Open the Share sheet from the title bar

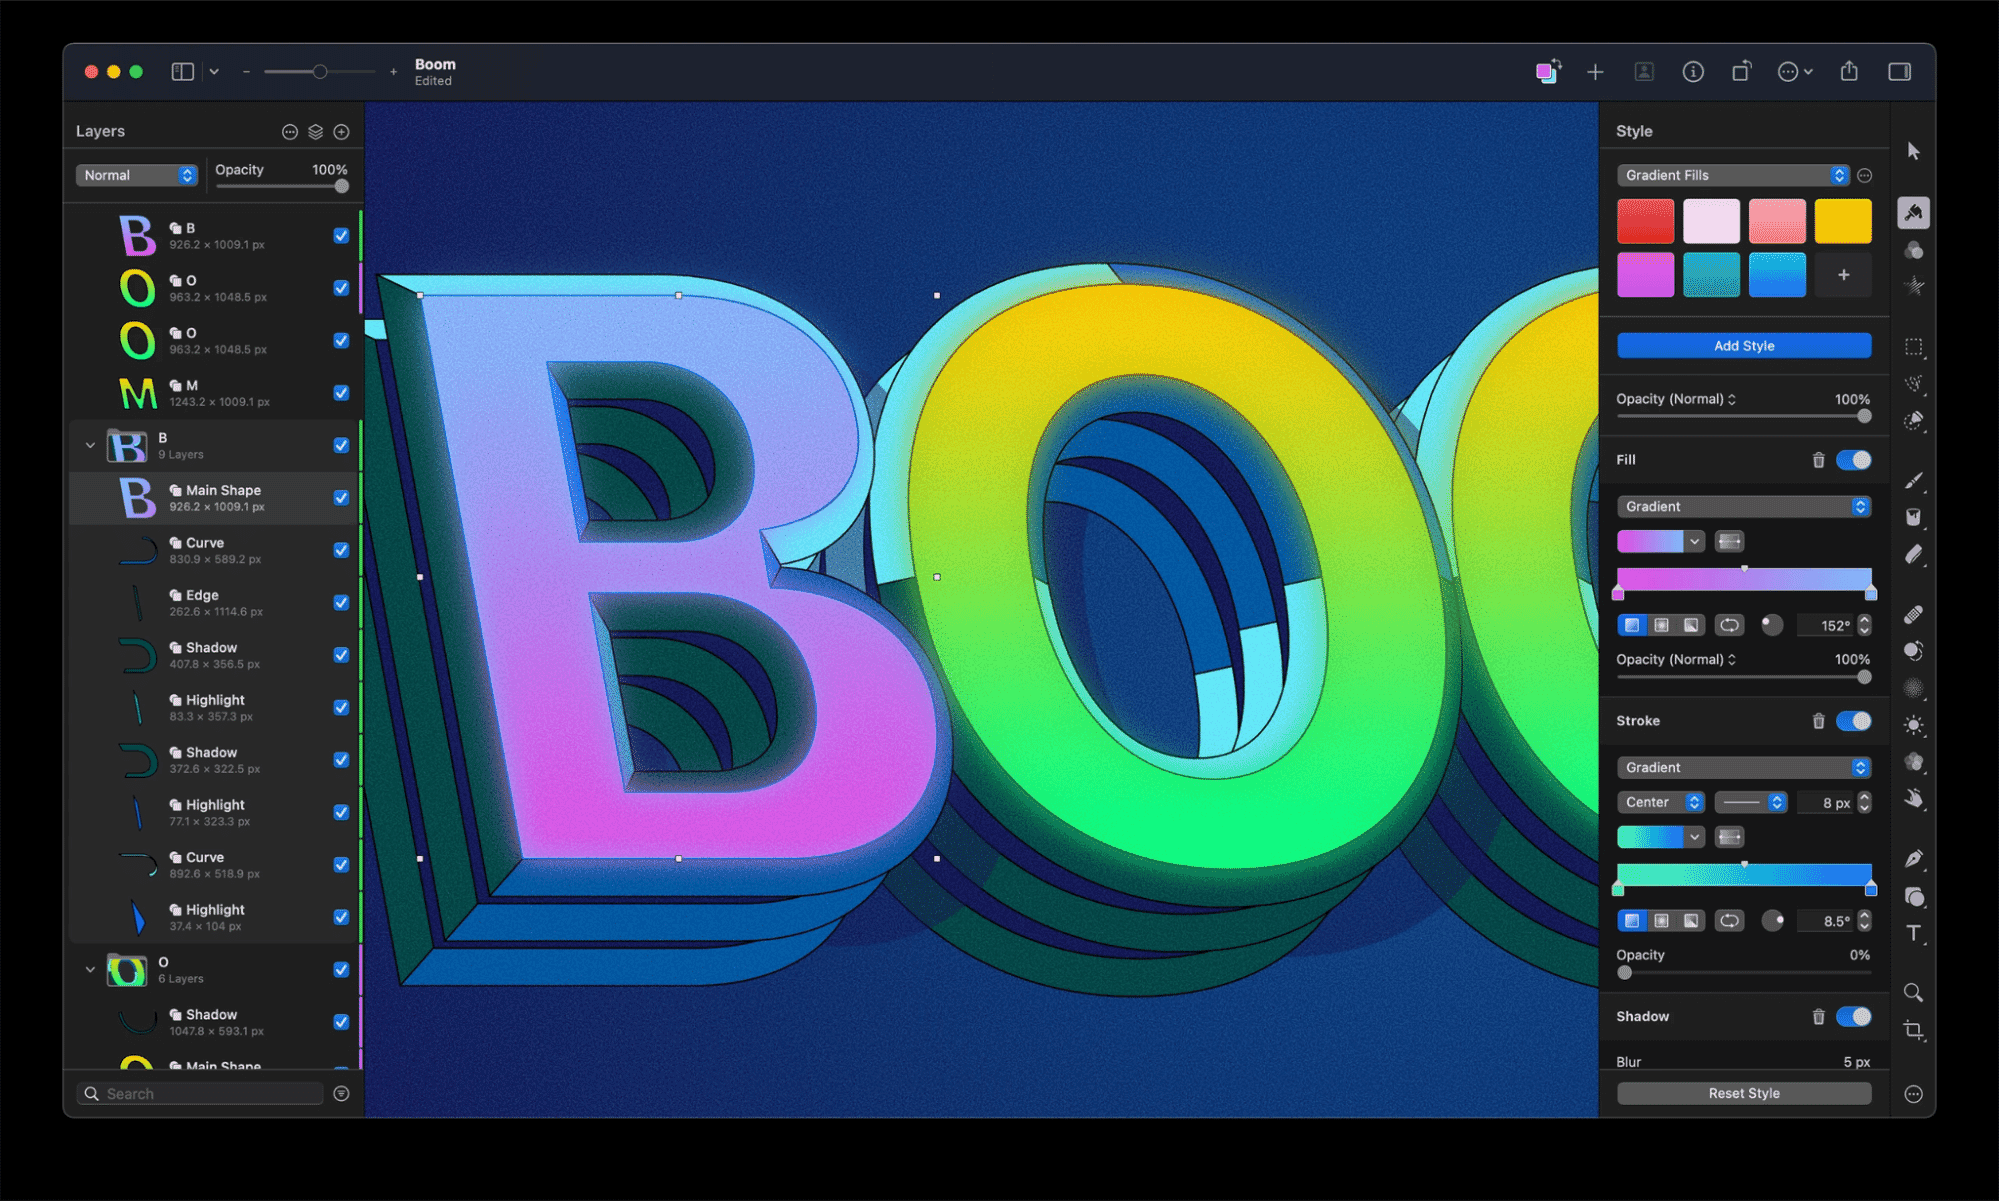(1848, 71)
